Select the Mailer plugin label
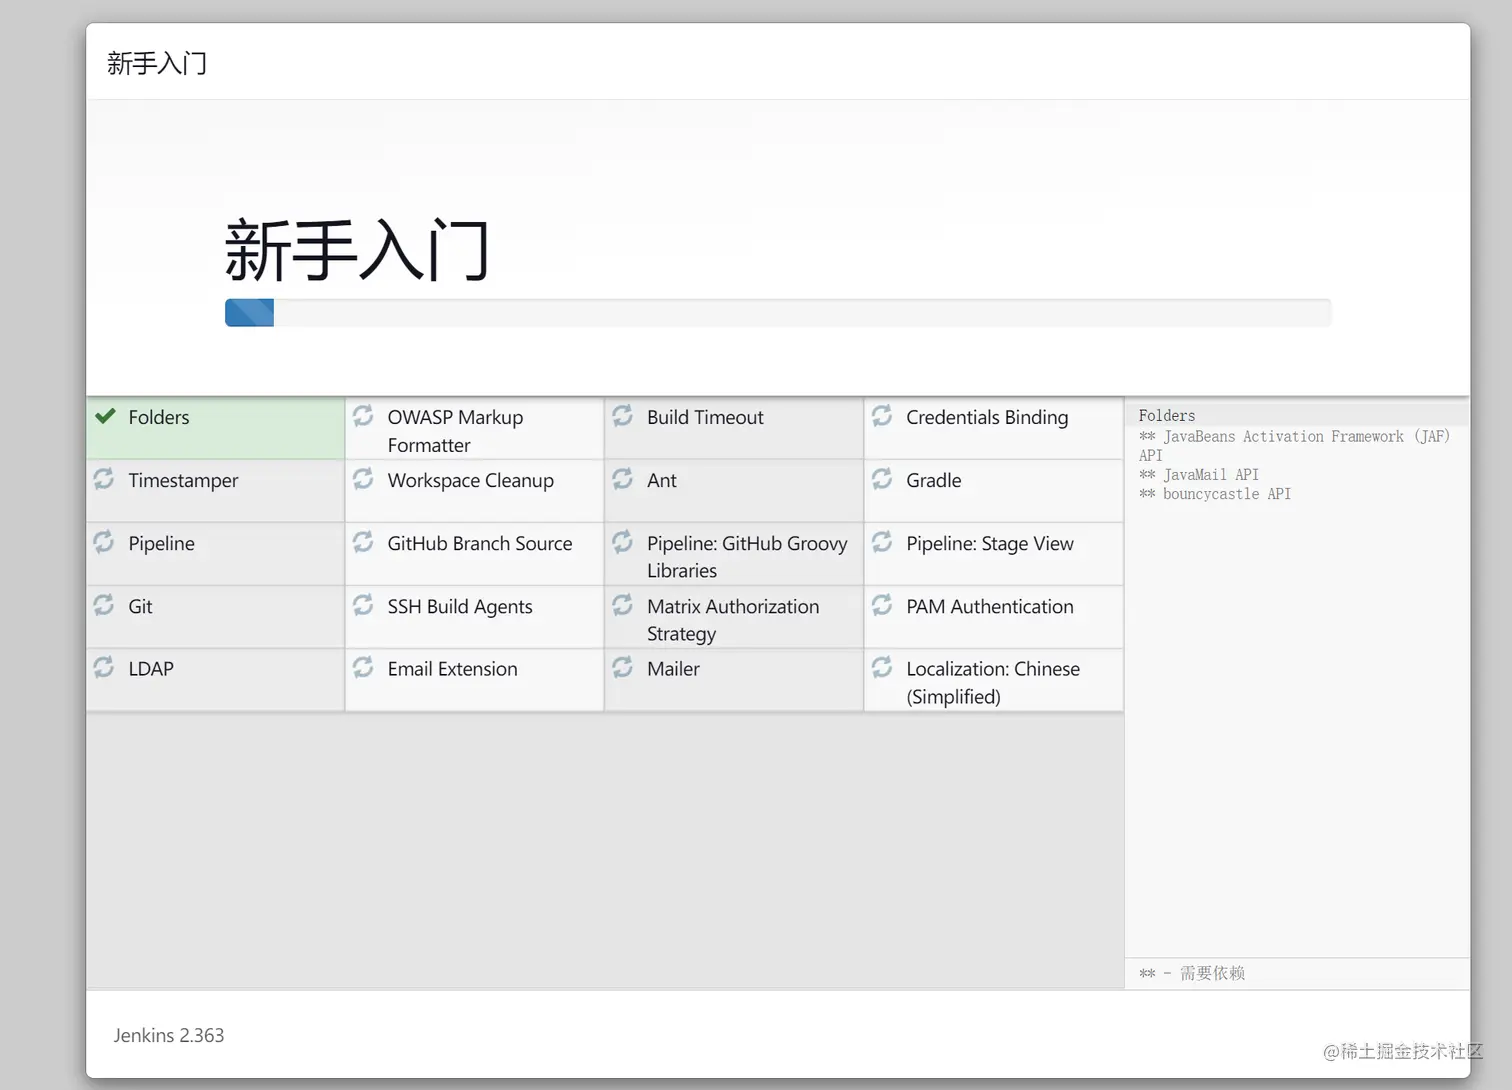This screenshot has height=1090, width=1512. (673, 669)
